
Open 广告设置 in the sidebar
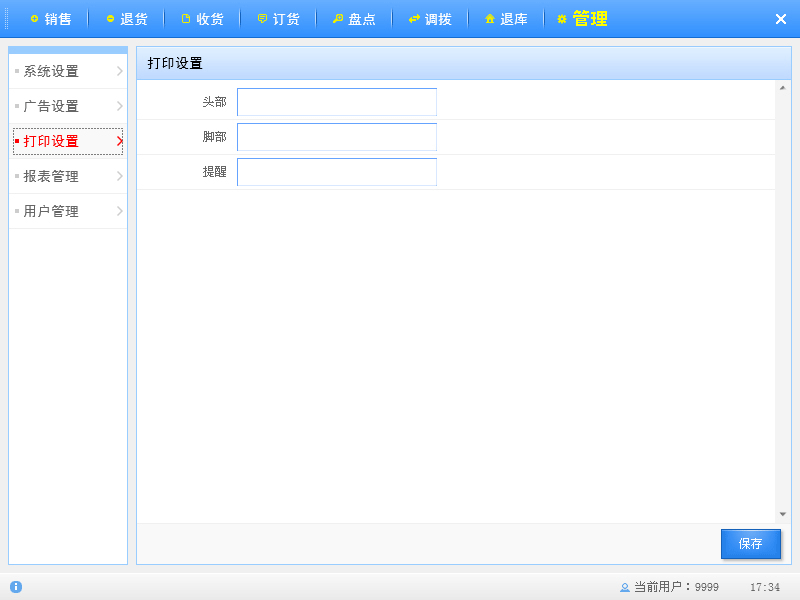(68, 106)
